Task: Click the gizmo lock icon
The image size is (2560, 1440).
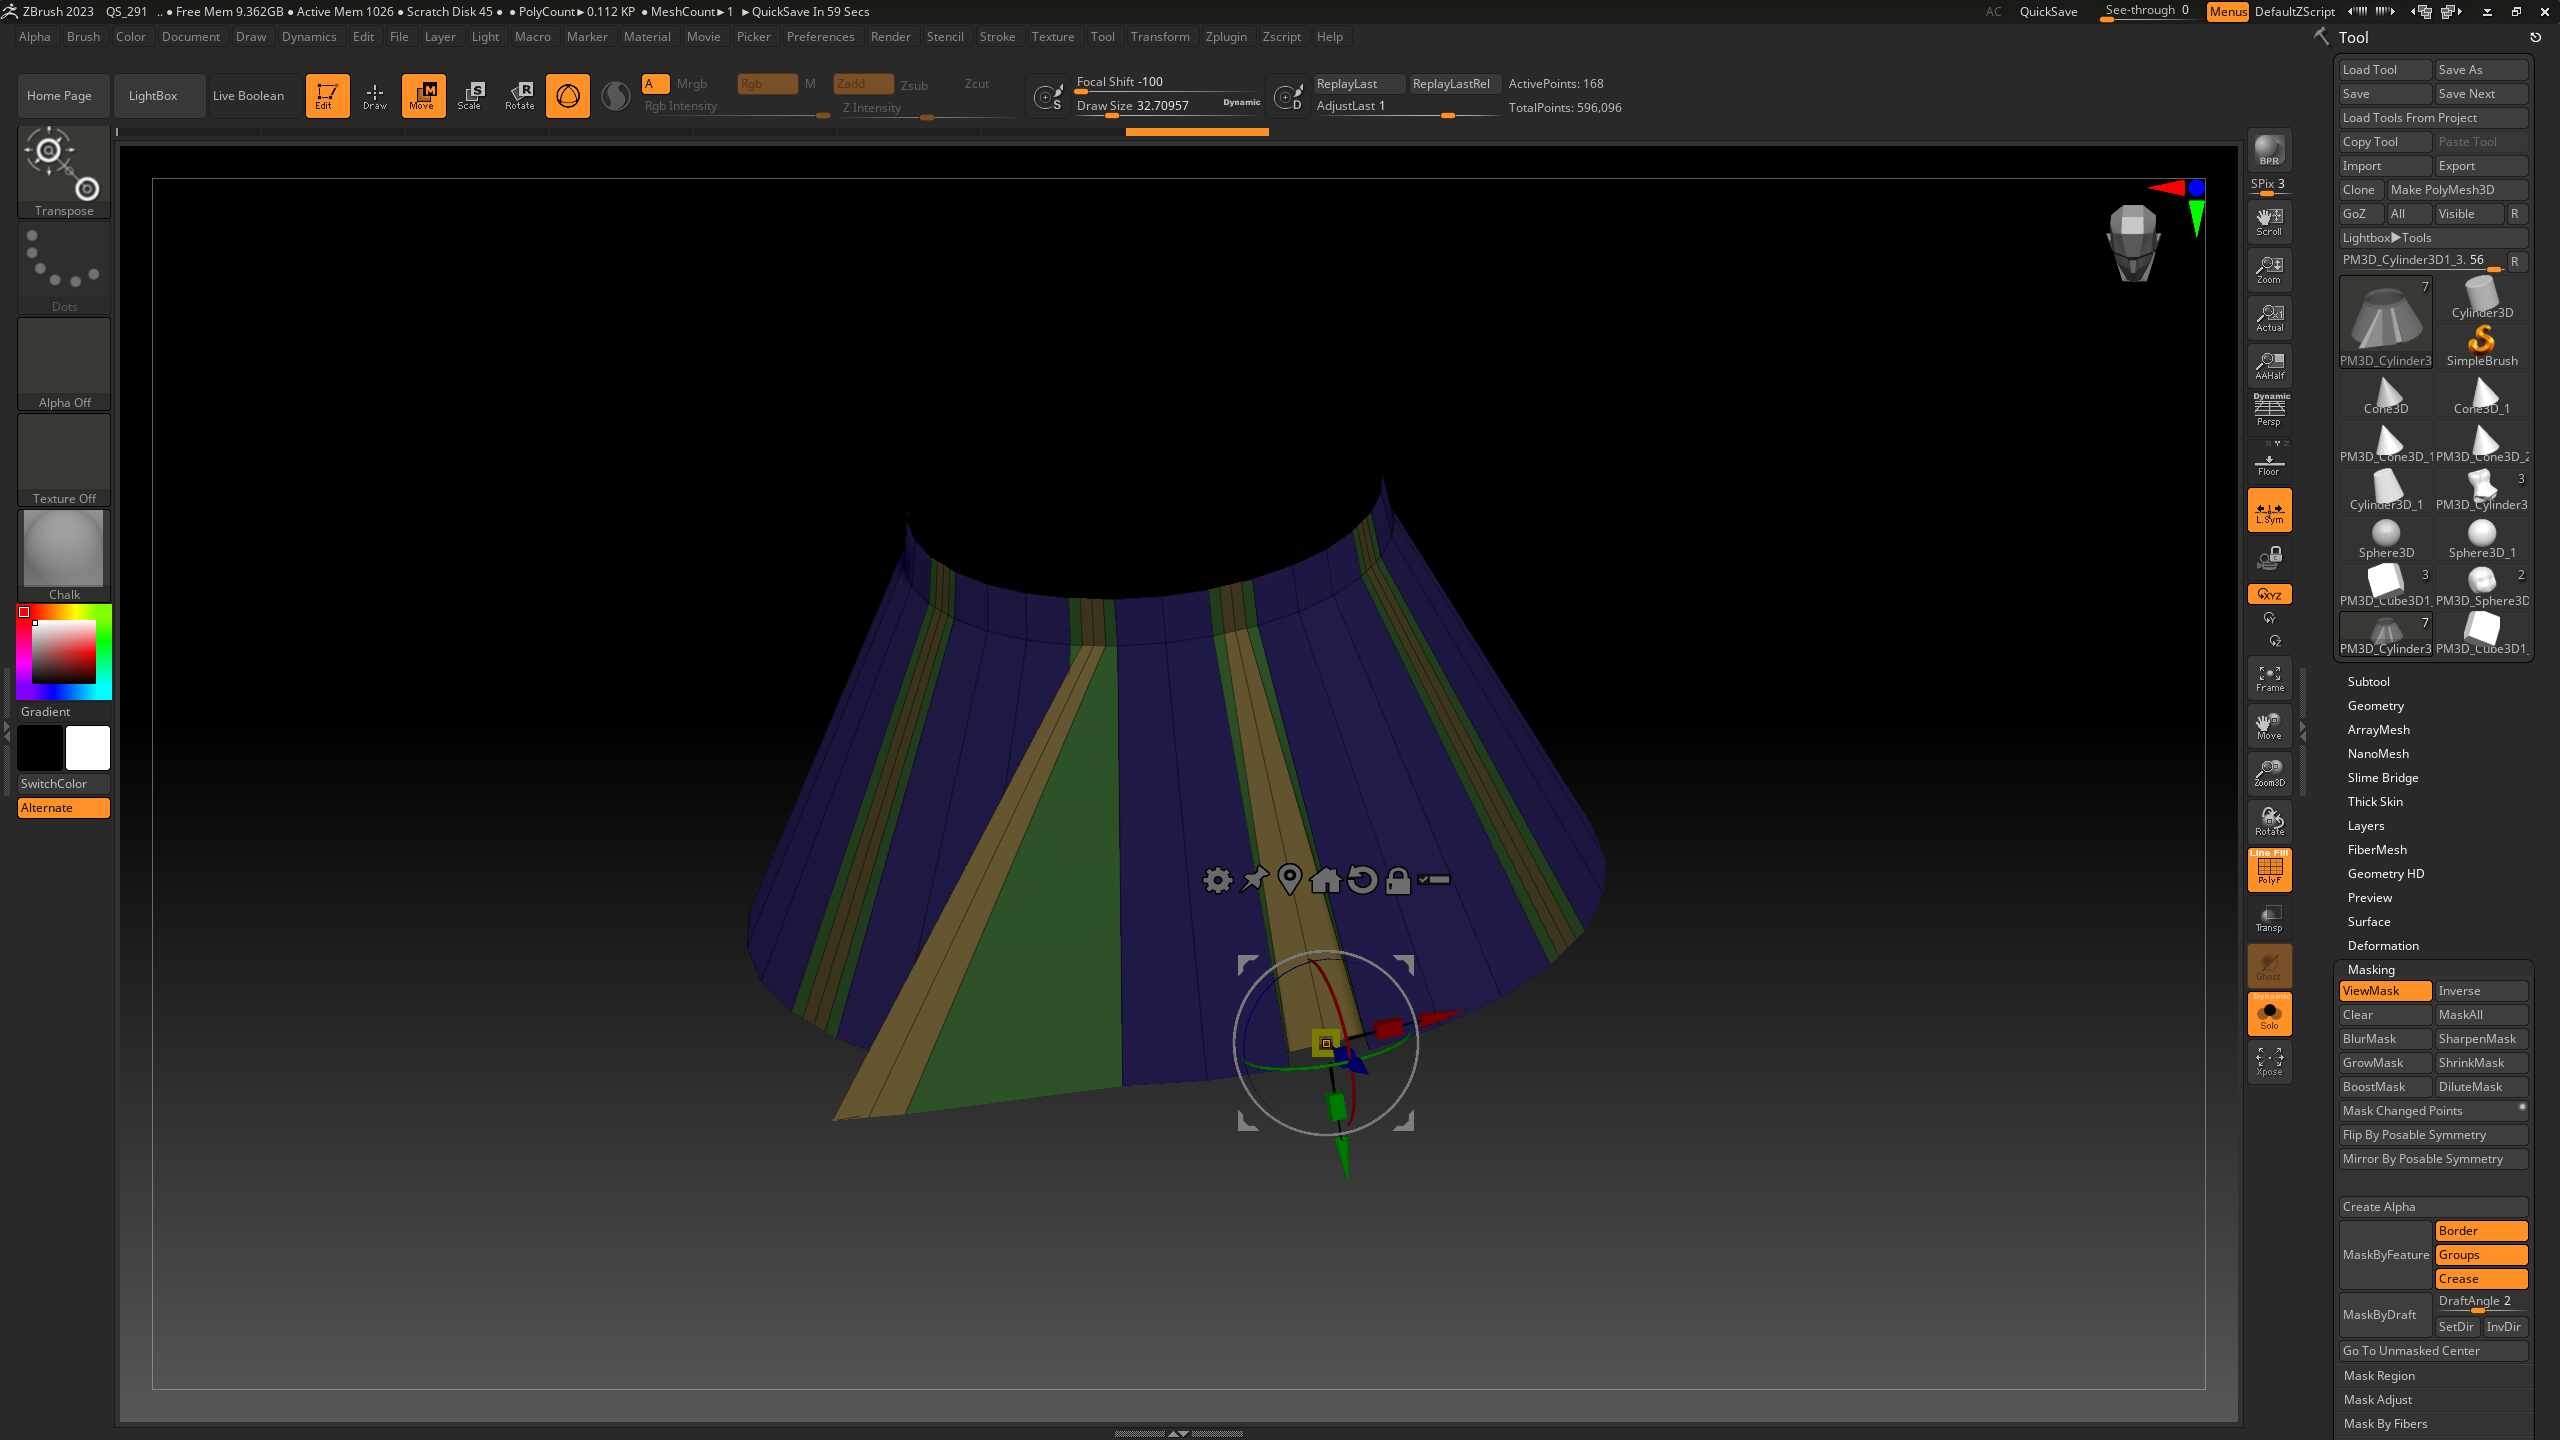Action: pos(1397,880)
